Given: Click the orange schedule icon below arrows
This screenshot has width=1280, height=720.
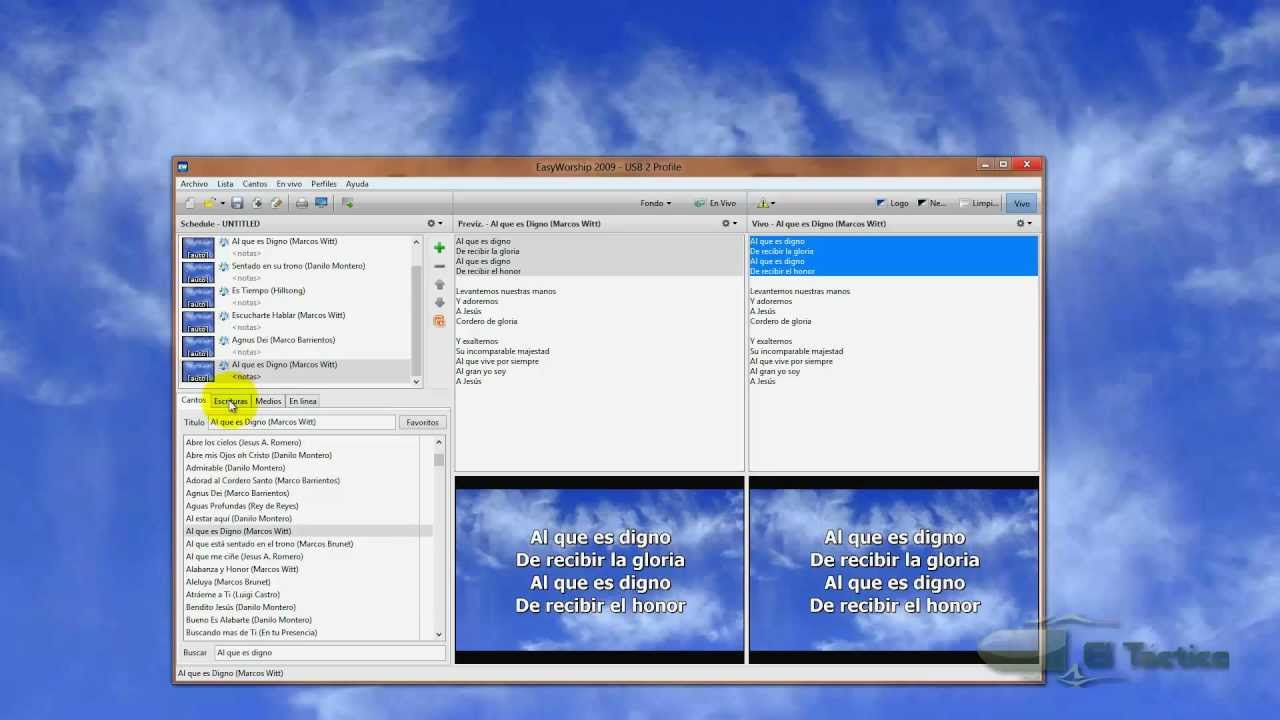Looking at the screenshot, I should 439,321.
